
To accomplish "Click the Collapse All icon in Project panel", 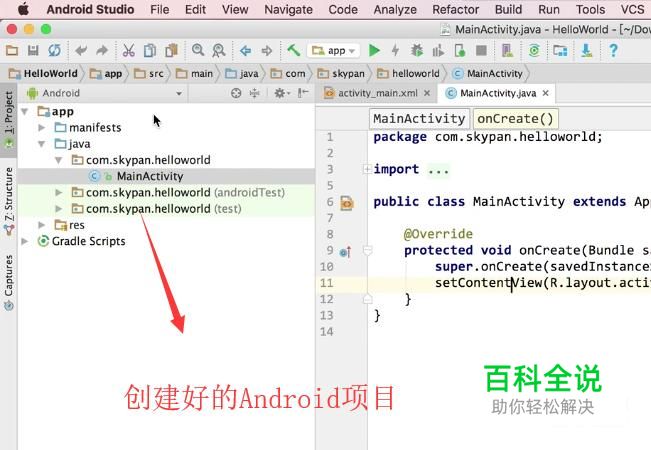I will click(254, 93).
